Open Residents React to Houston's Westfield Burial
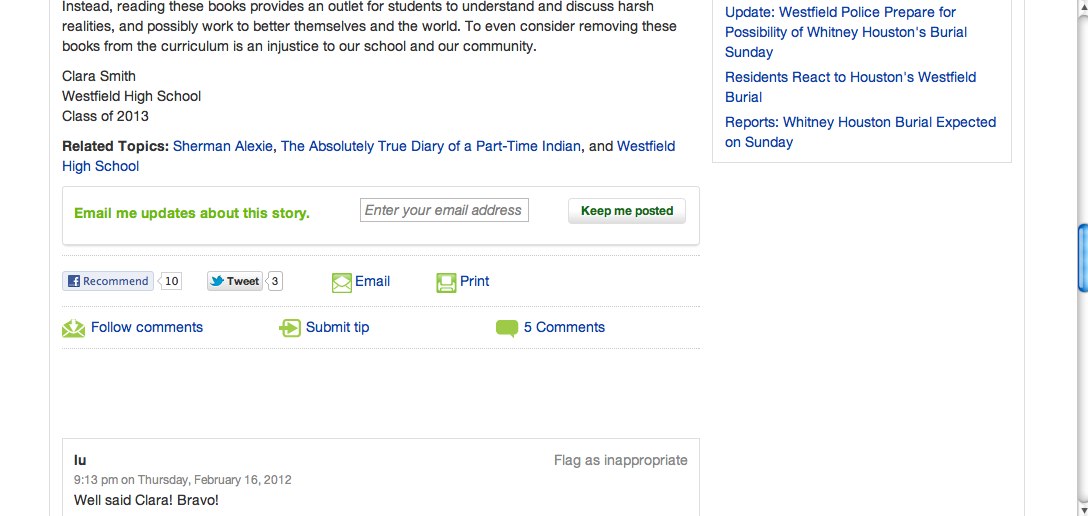The width and height of the screenshot is (1088, 516). pos(851,87)
